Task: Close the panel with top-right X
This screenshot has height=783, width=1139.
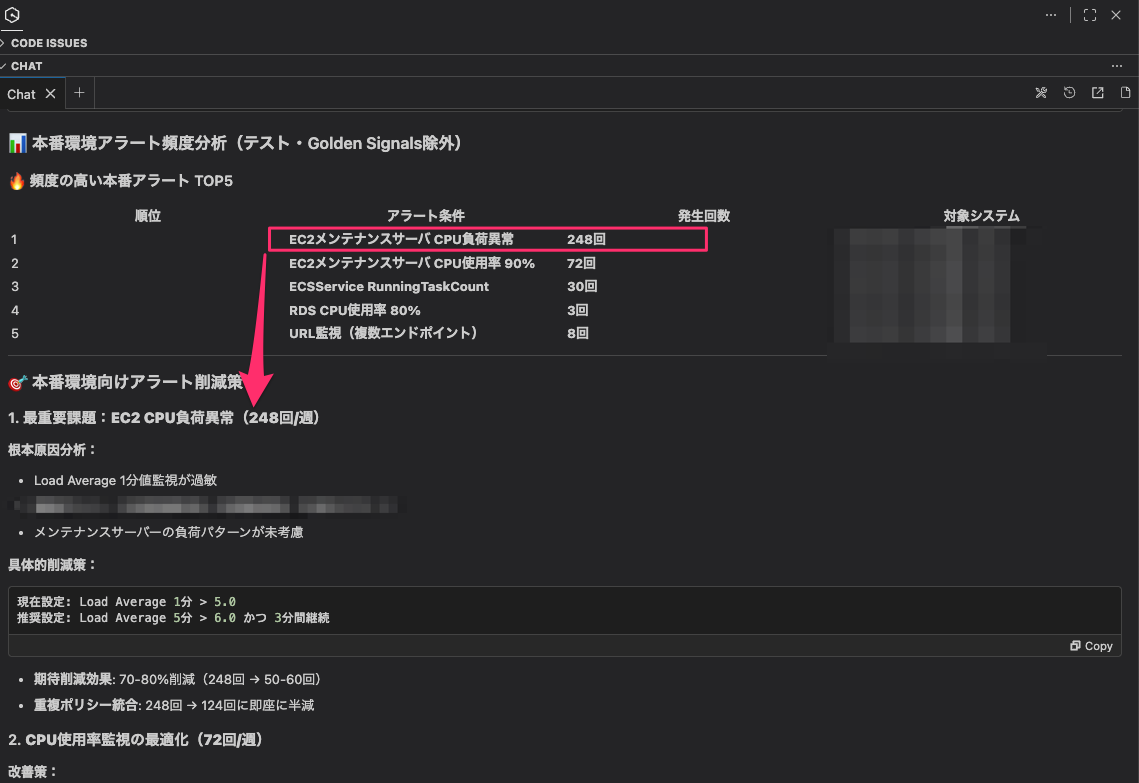Action: coord(1116,15)
